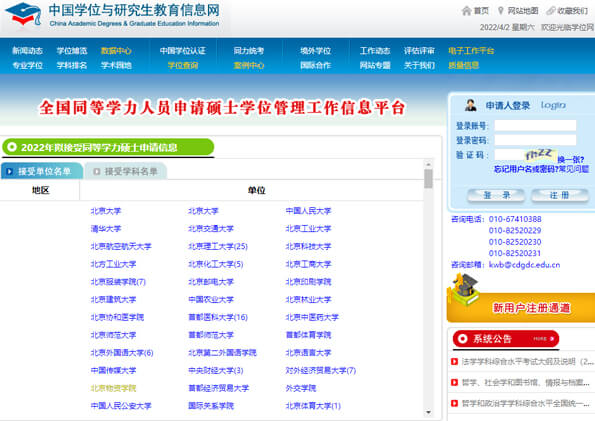Open 工作动态 navigation item

375,51
